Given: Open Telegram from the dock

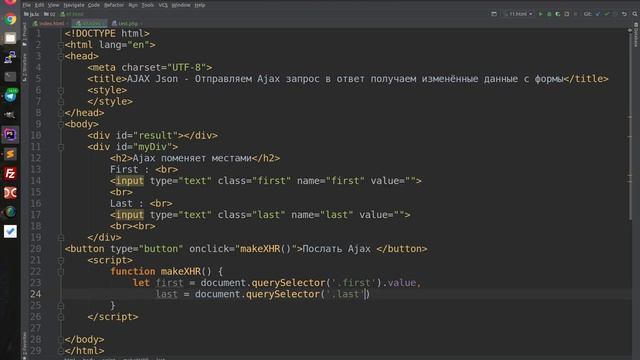Looking at the screenshot, I should 10,96.
